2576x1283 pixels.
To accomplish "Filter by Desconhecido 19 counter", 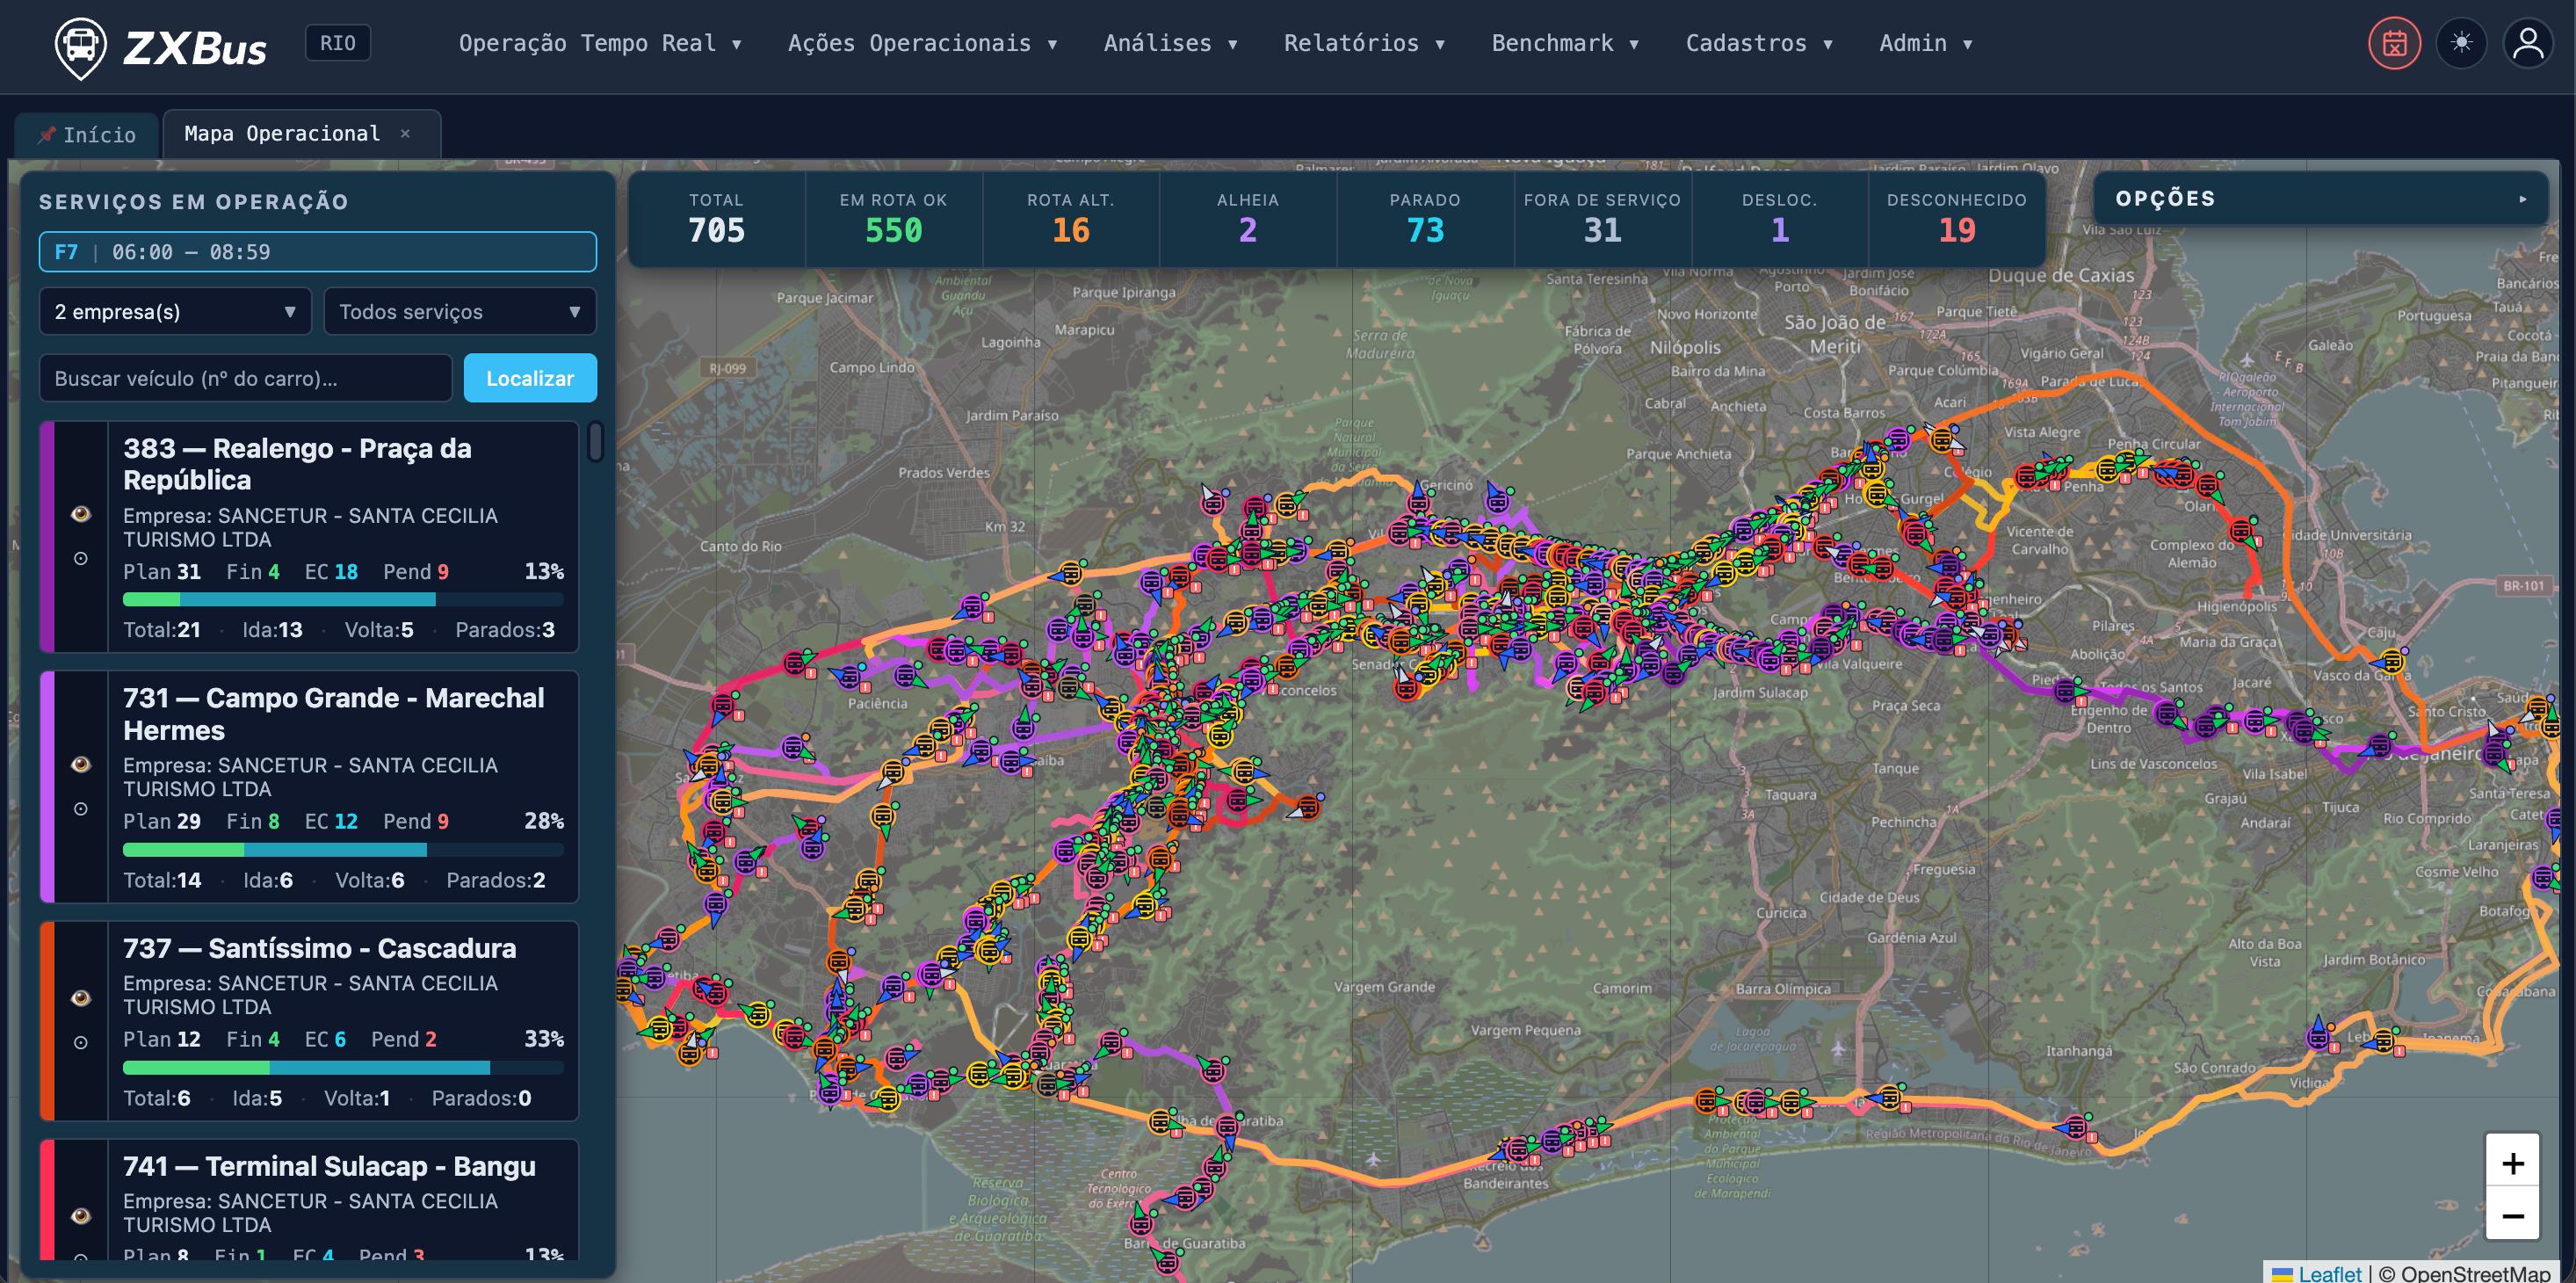I will click(x=1957, y=219).
